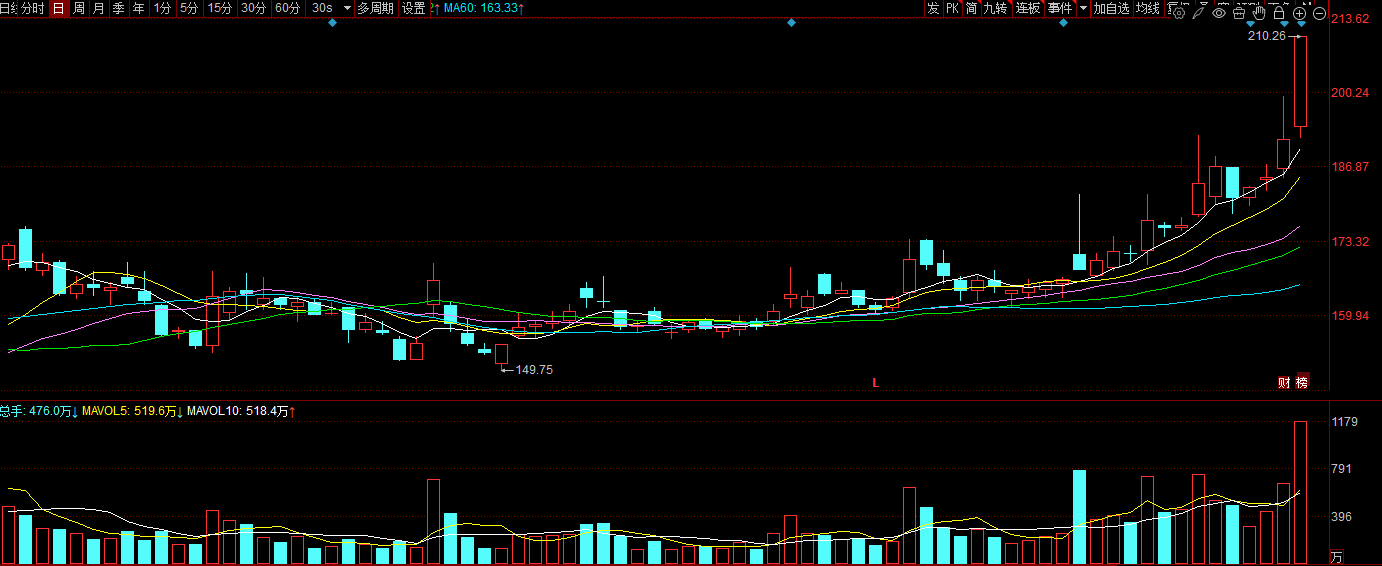Switch to 1分 one-minute chart
This screenshot has width=1382, height=566.
[x=162, y=8]
